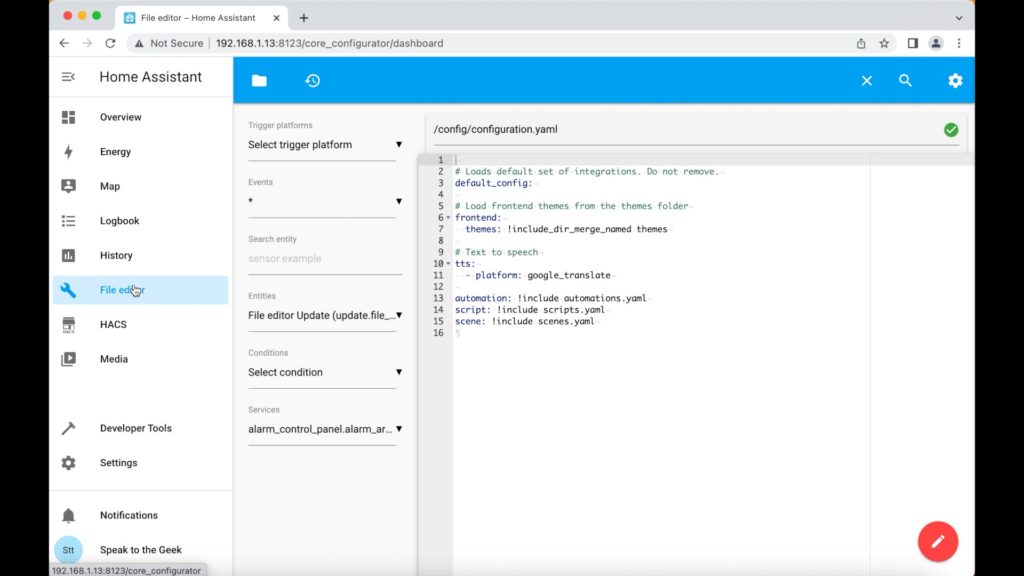The width and height of the screenshot is (1024, 576).
Task: Click the Notifications bell icon
Action: tap(69, 515)
